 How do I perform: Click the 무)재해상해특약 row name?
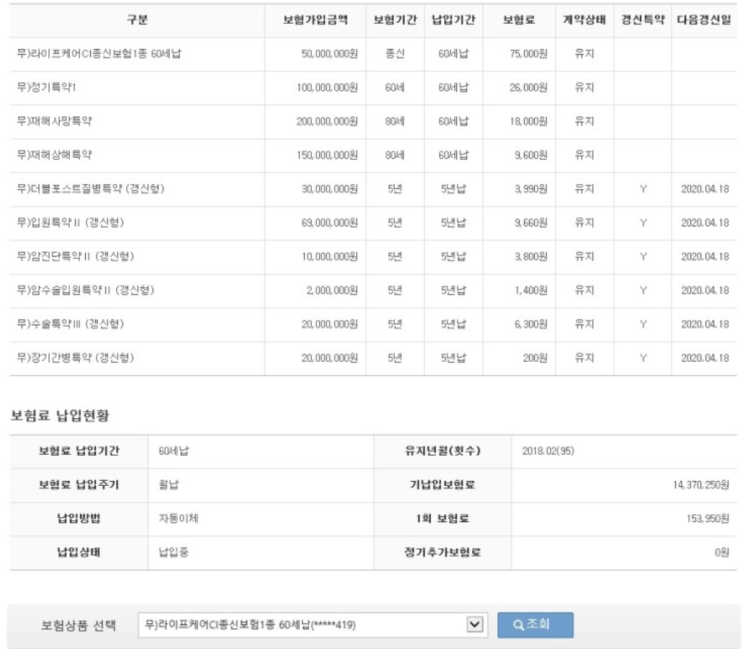pyautogui.click(x=54, y=155)
